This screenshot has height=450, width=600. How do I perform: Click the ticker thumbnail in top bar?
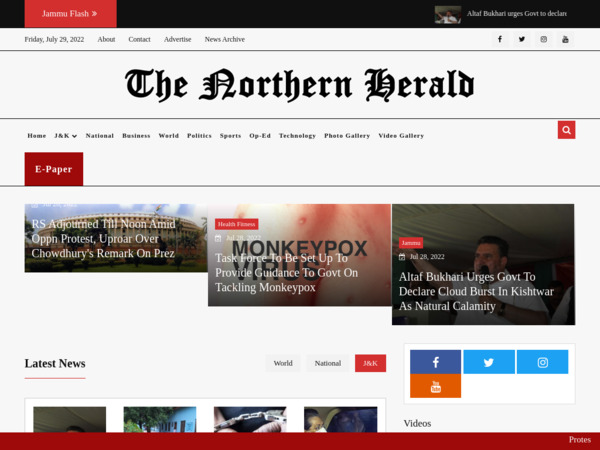[x=448, y=15]
